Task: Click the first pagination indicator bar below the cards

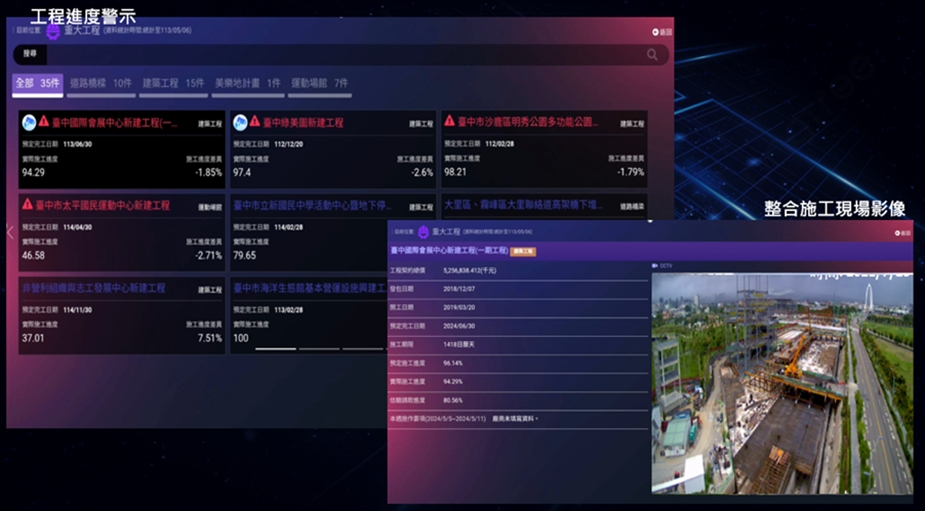Action: [x=275, y=349]
